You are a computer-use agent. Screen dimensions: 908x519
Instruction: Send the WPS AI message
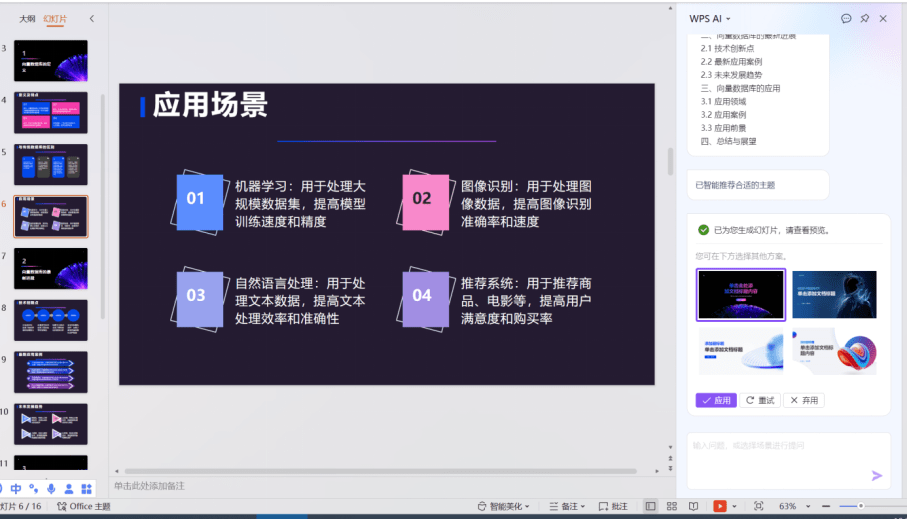click(x=877, y=476)
